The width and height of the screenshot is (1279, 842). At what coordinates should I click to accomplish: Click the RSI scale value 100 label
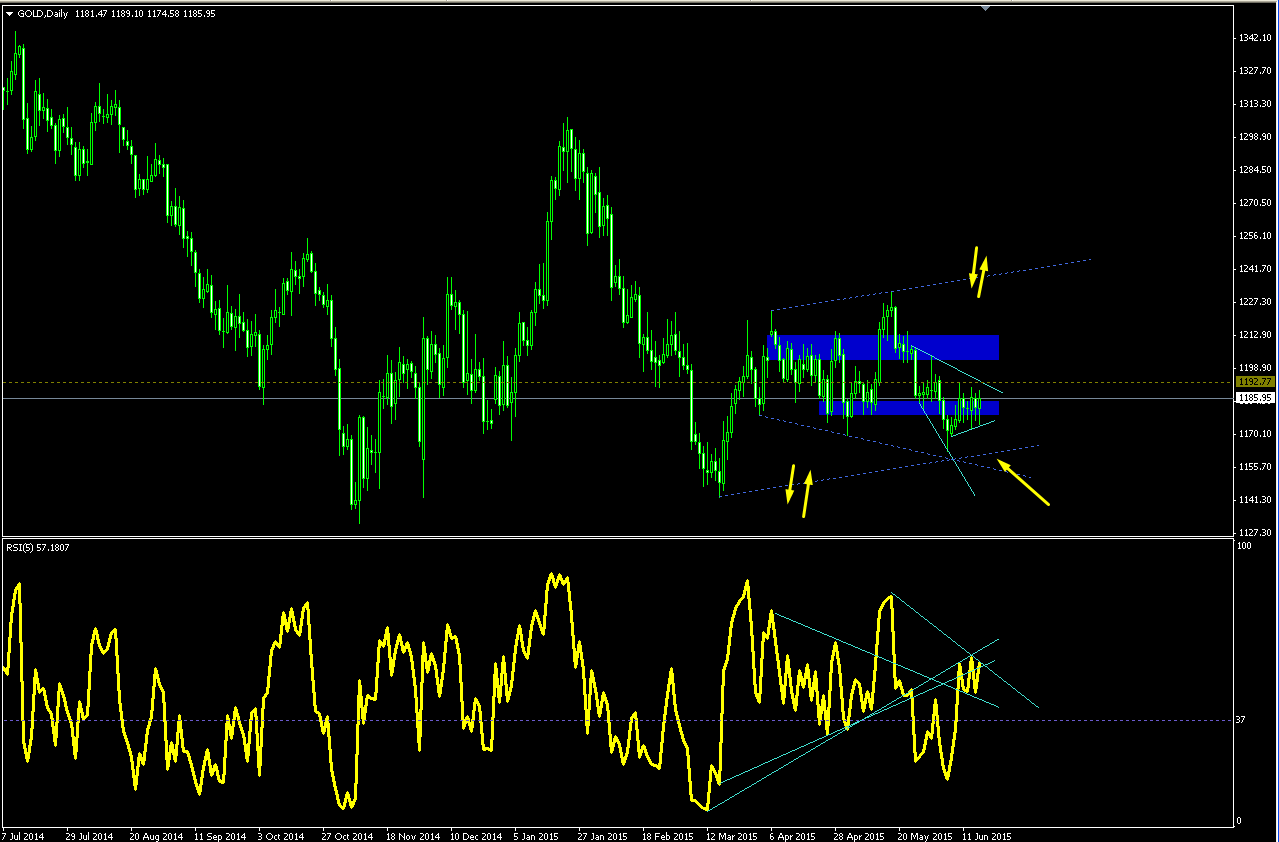(x=1247, y=547)
